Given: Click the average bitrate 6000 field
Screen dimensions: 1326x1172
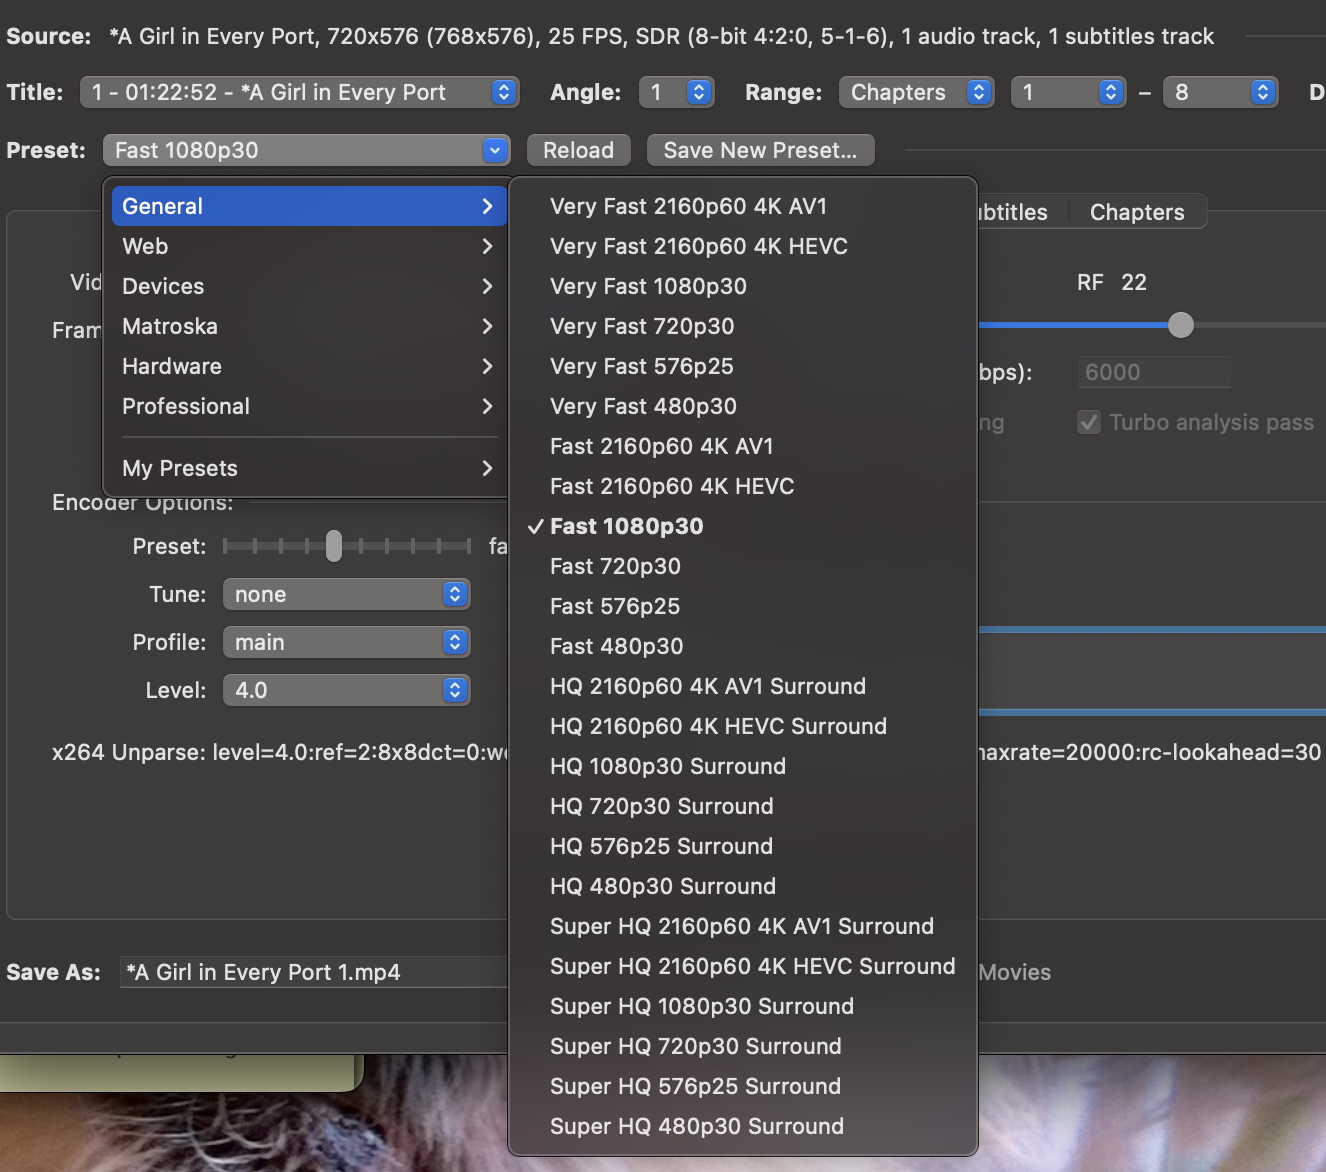Looking at the screenshot, I should [1154, 372].
